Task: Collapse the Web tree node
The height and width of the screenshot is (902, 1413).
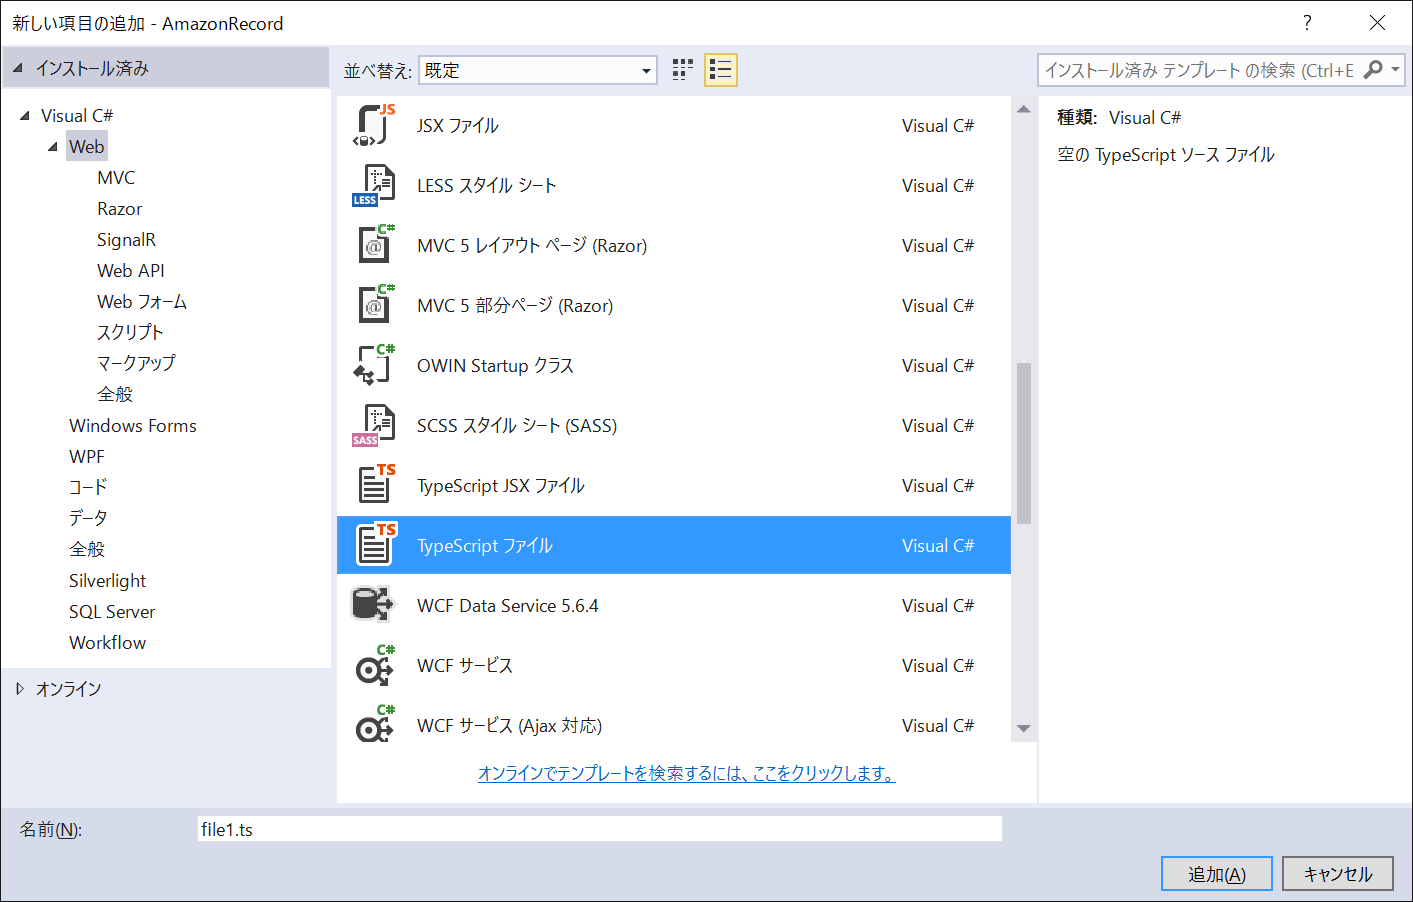Action: tap(53, 147)
